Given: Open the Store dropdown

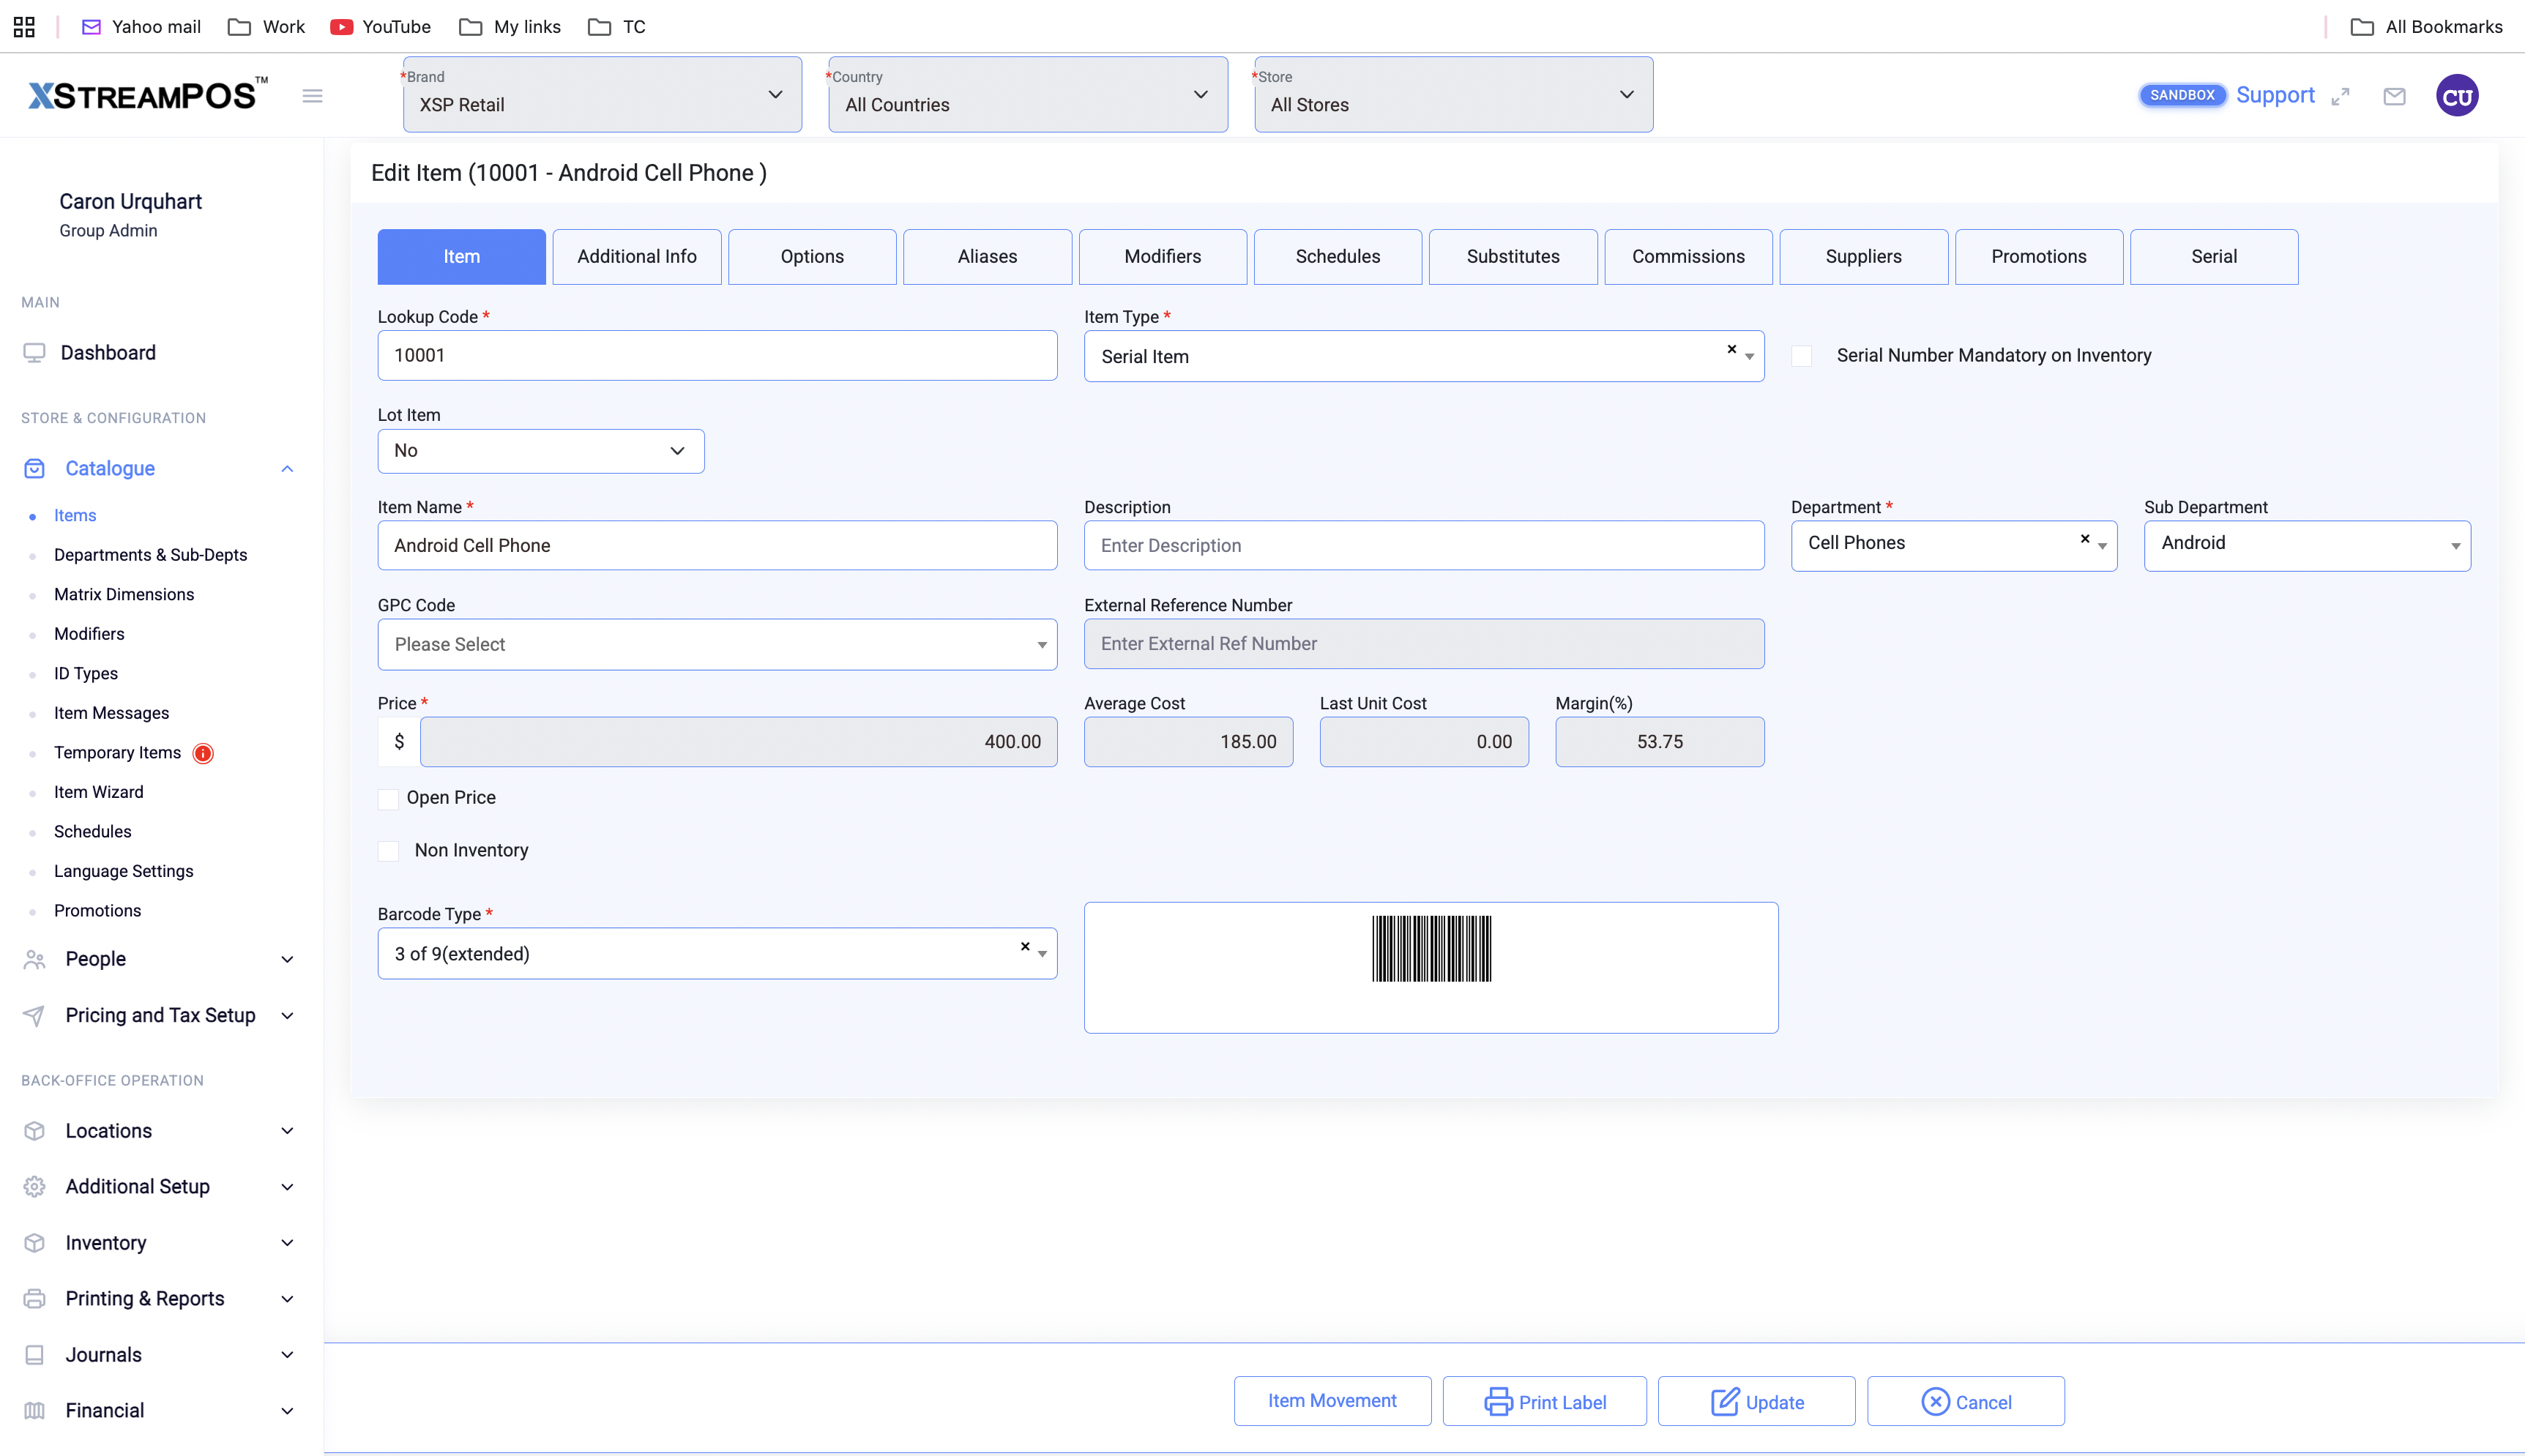Looking at the screenshot, I should click(x=1454, y=95).
